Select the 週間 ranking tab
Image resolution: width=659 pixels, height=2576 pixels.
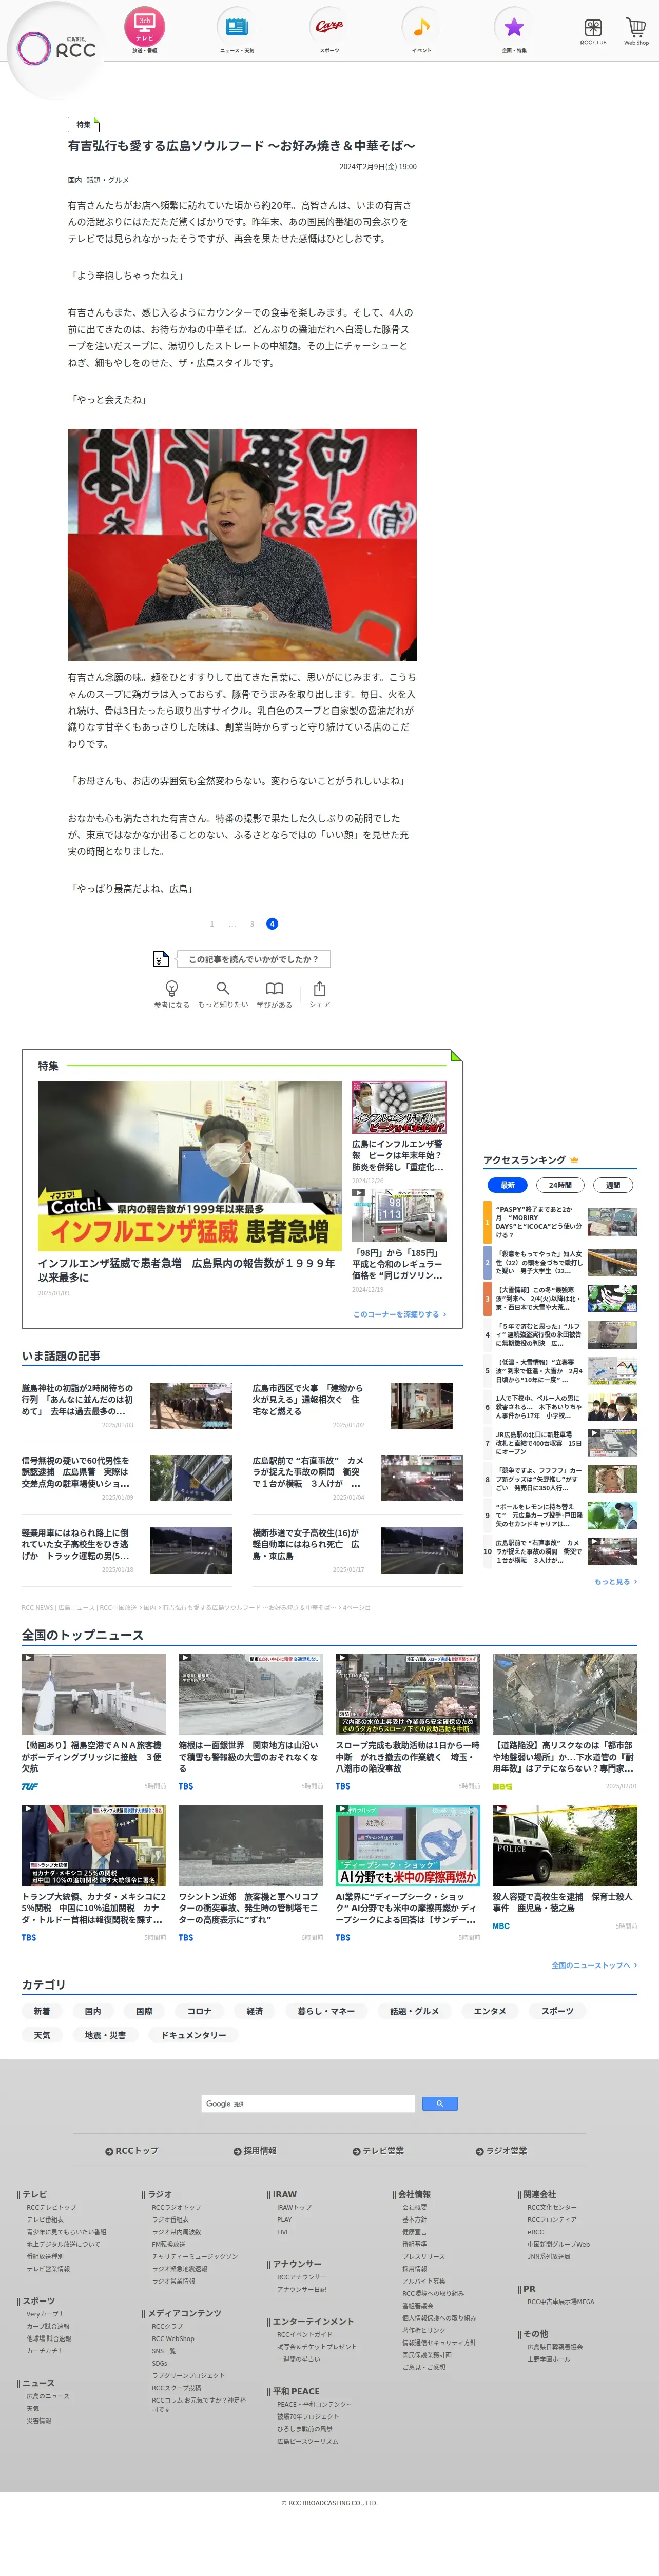(x=613, y=1185)
